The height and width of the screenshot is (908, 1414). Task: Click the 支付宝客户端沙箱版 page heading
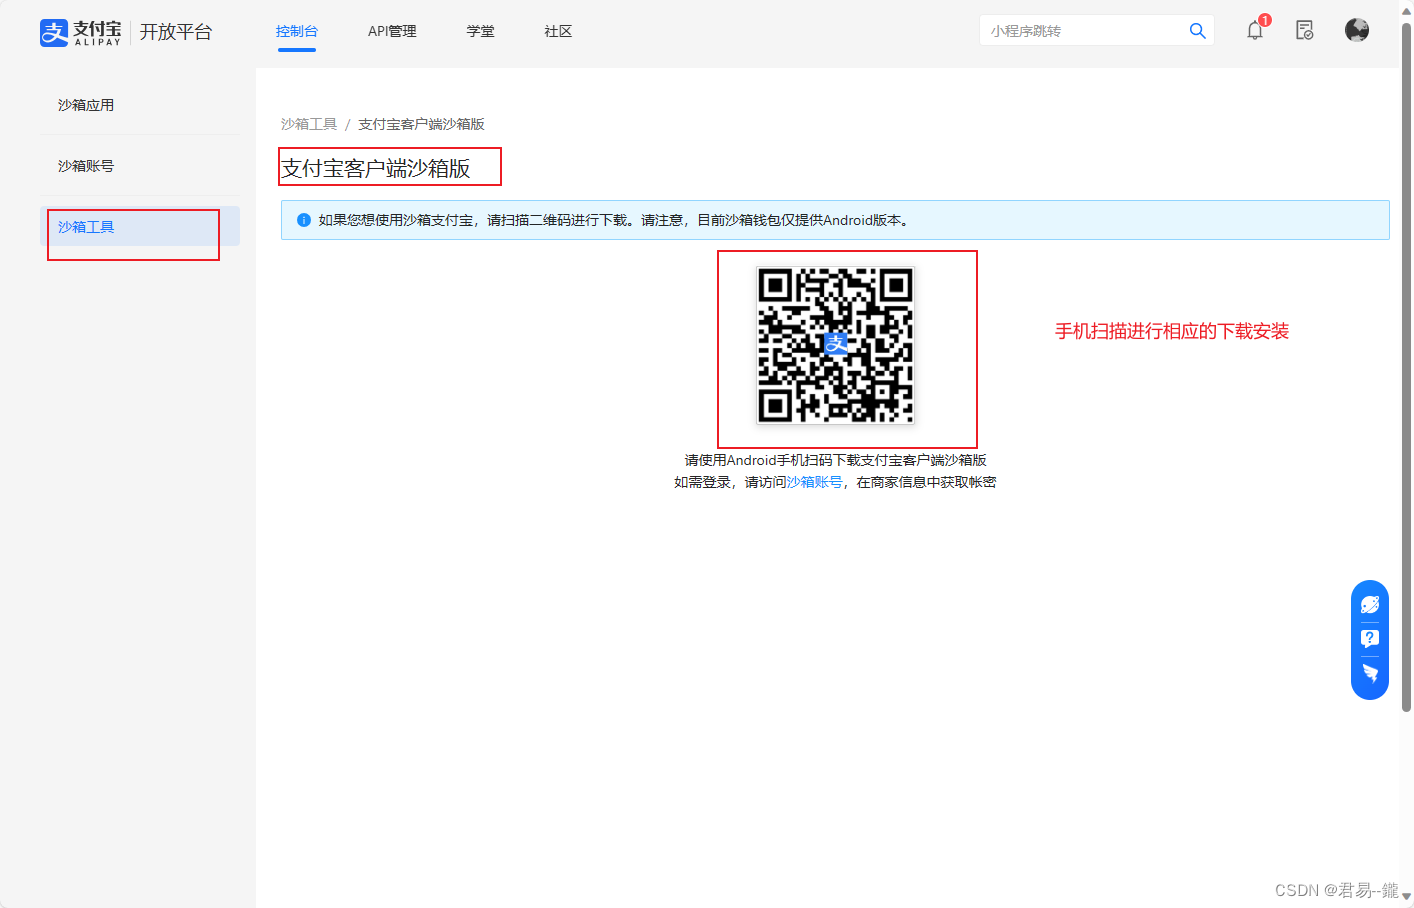click(x=376, y=168)
